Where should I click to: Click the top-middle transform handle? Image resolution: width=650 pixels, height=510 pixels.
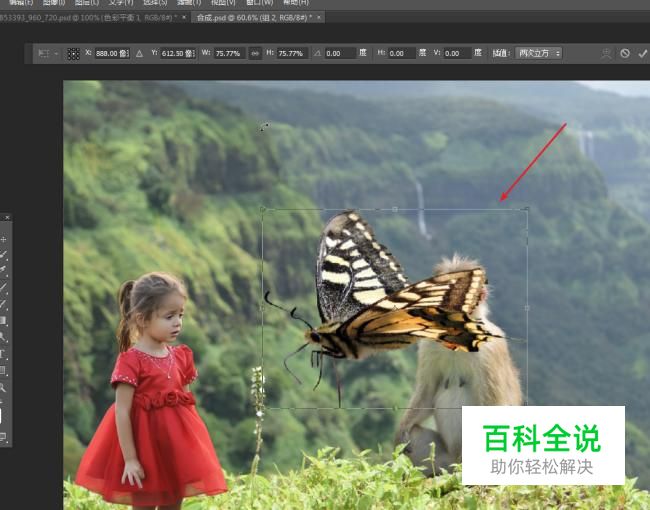[x=395, y=209]
